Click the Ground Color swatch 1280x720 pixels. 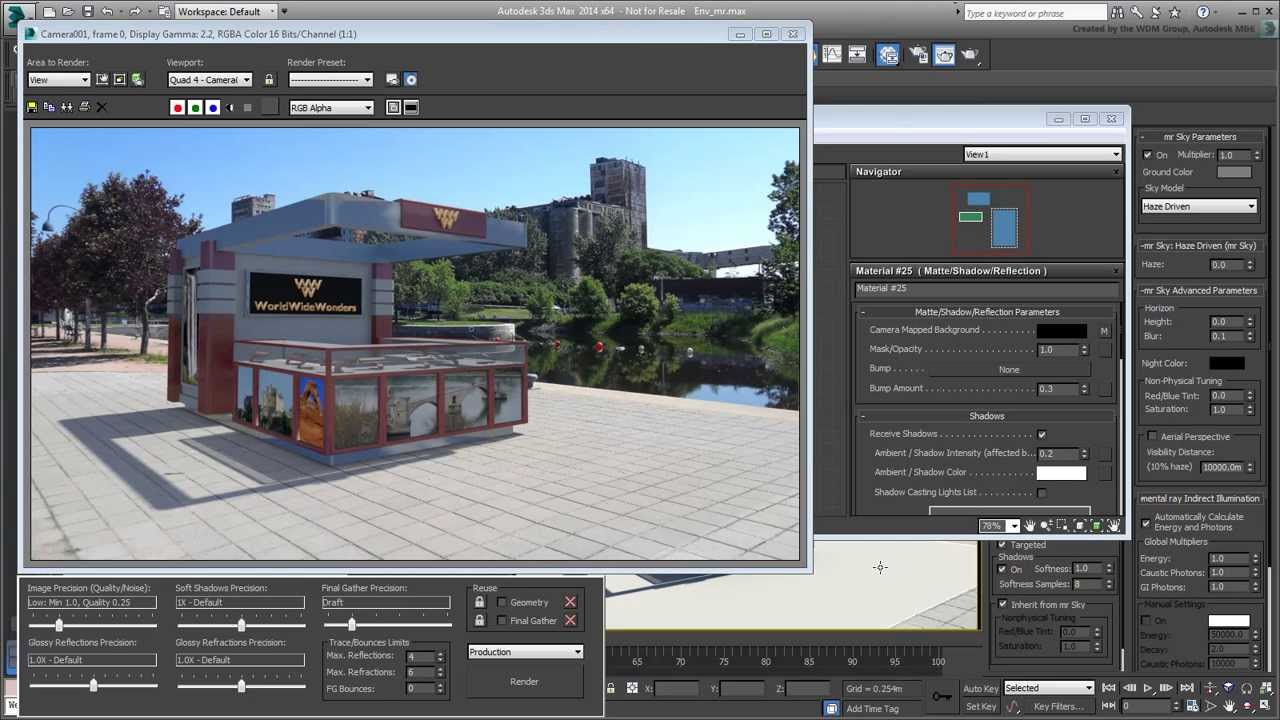pos(1234,172)
